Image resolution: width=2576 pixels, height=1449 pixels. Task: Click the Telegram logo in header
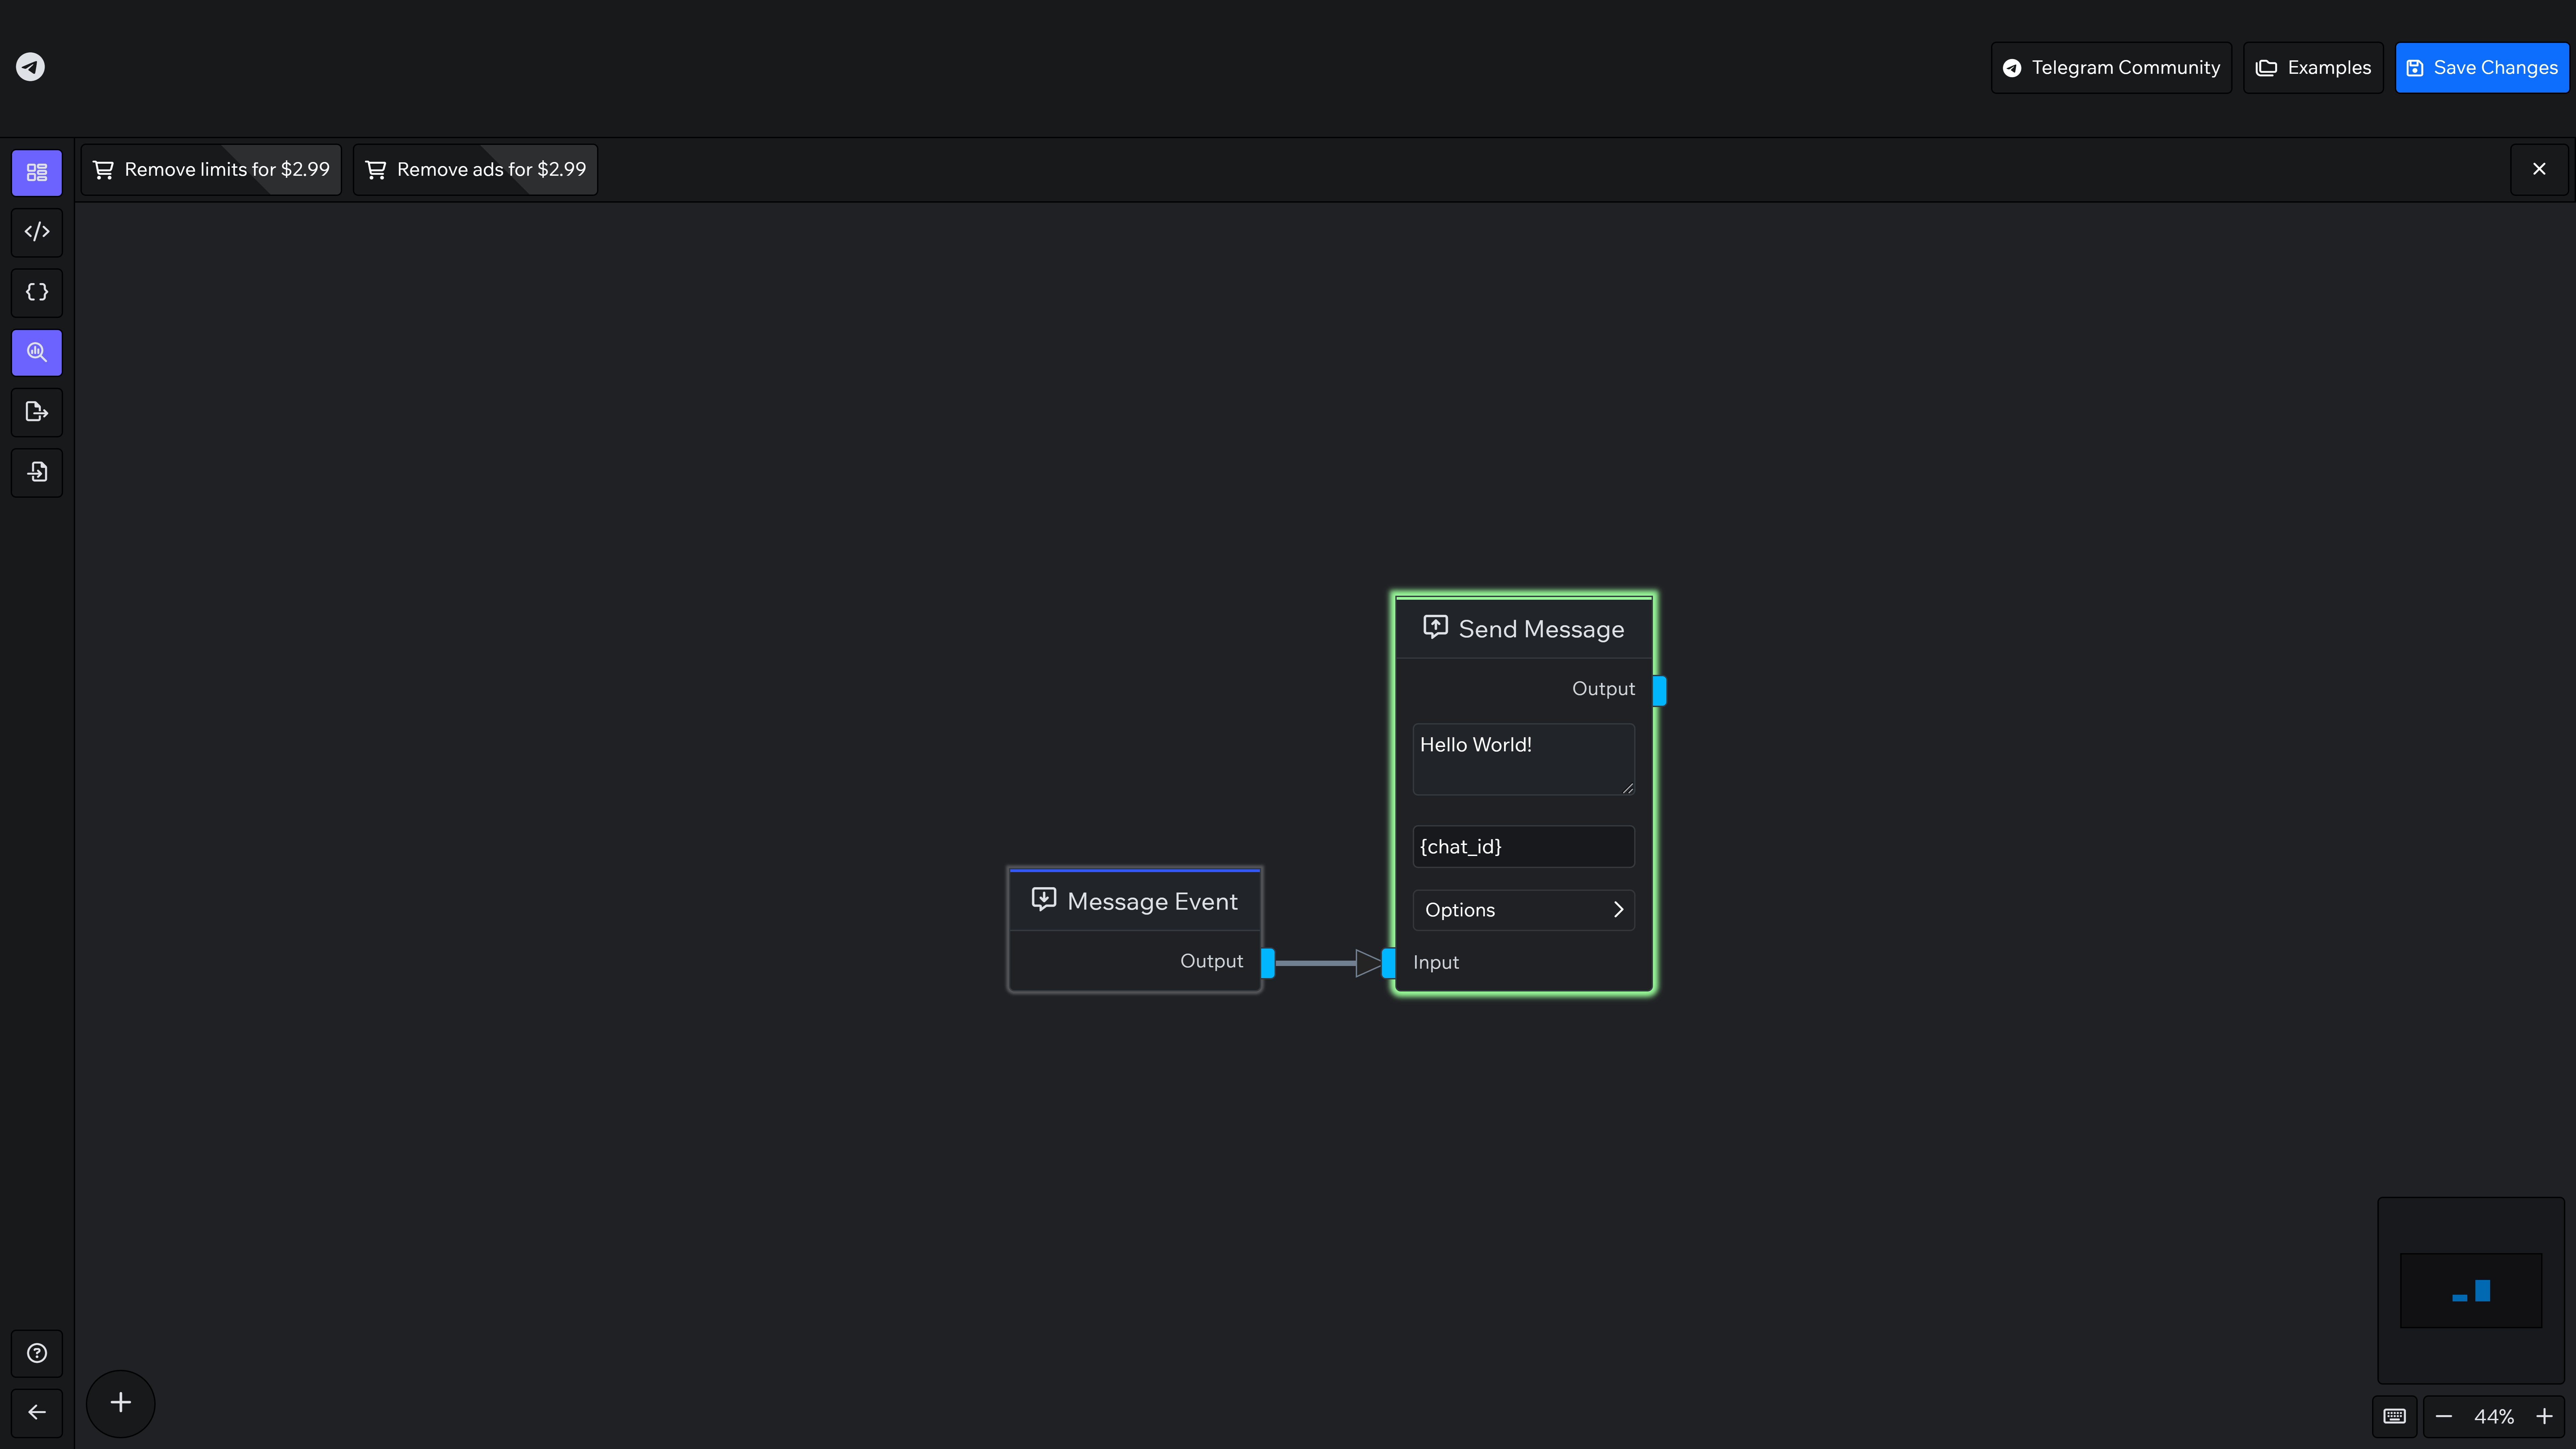tap(30, 67)
